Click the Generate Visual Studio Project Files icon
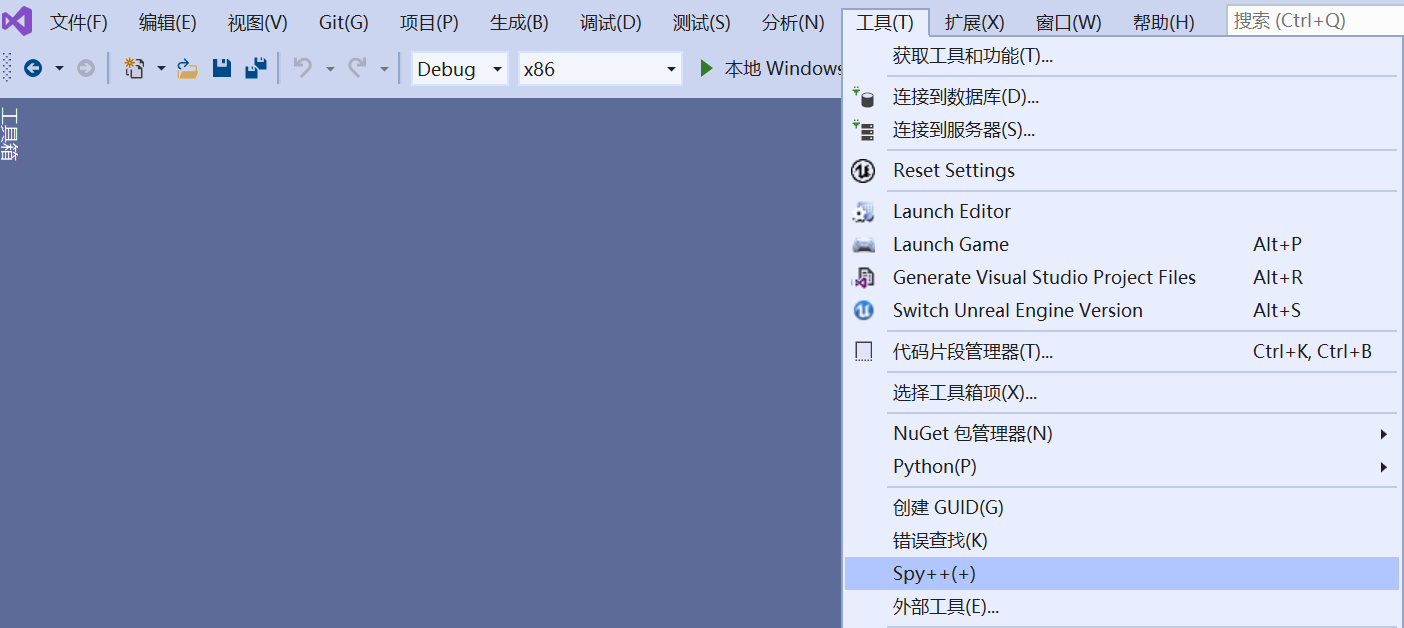 coord(862,277)
